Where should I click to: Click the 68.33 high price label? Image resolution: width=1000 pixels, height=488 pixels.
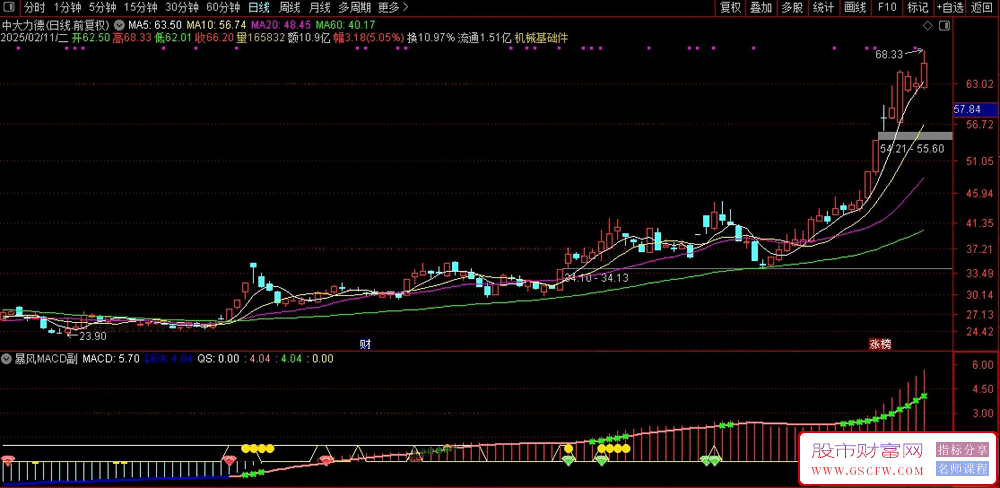pos(888,56)
